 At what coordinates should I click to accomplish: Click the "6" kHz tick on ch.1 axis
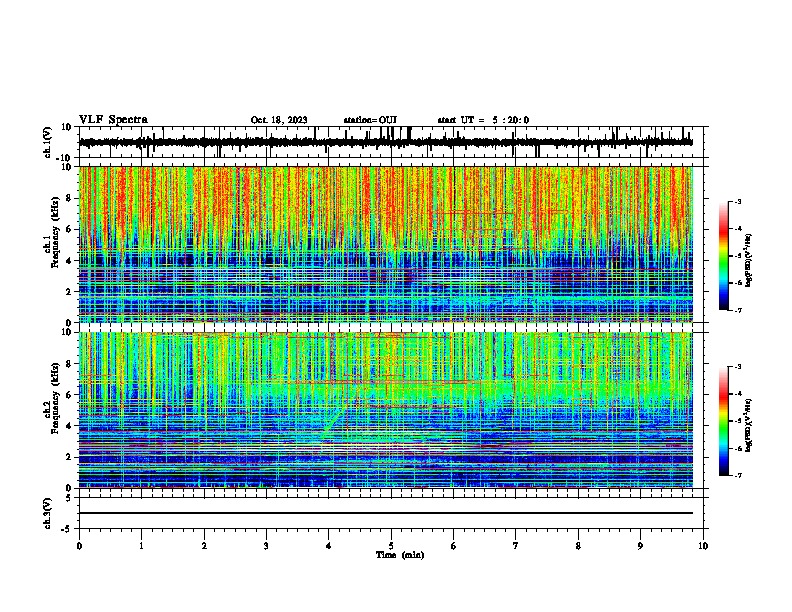point(69,229)
